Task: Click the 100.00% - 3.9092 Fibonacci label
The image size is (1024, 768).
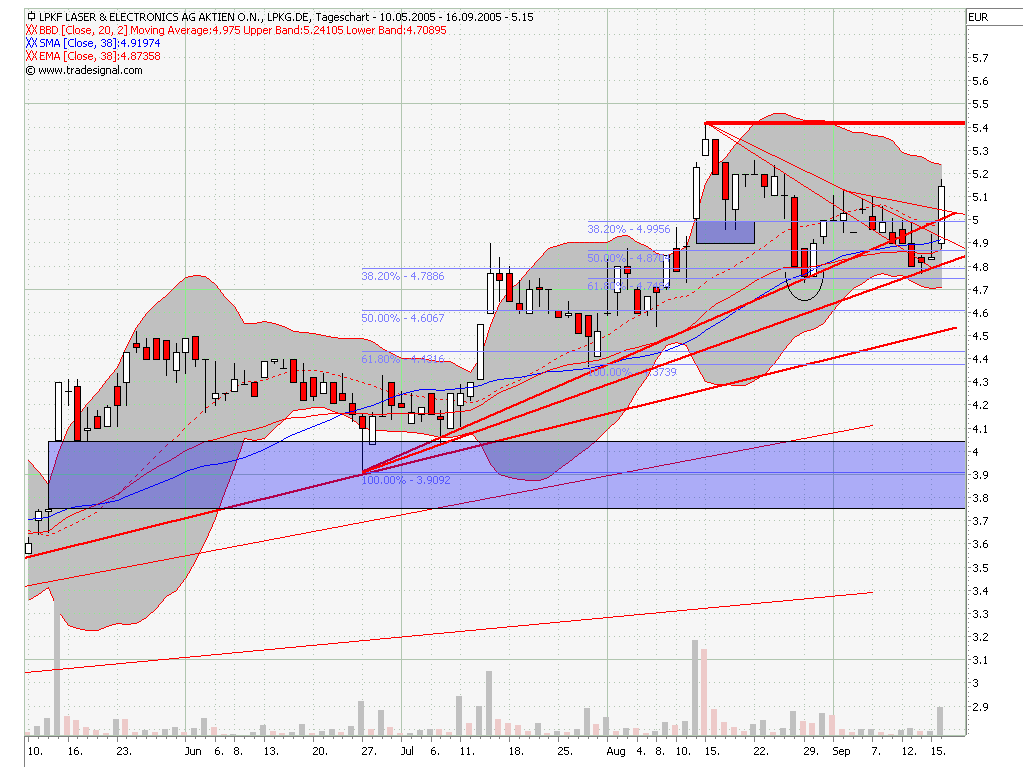Action: tap(406, 480)
